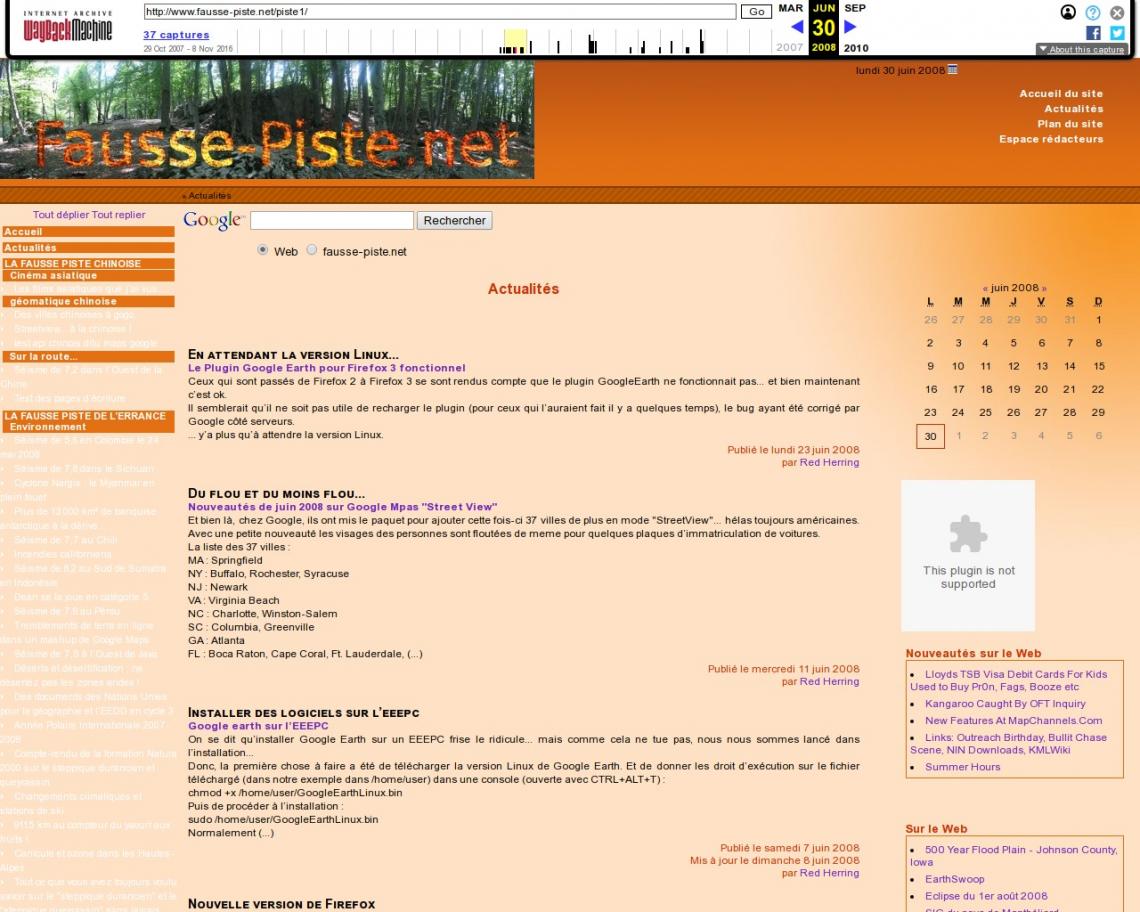
Task: Open article 'Le Plugin Google Earth pour Firefox 3 fonctionnel'
Action: [x=326, y=368]
